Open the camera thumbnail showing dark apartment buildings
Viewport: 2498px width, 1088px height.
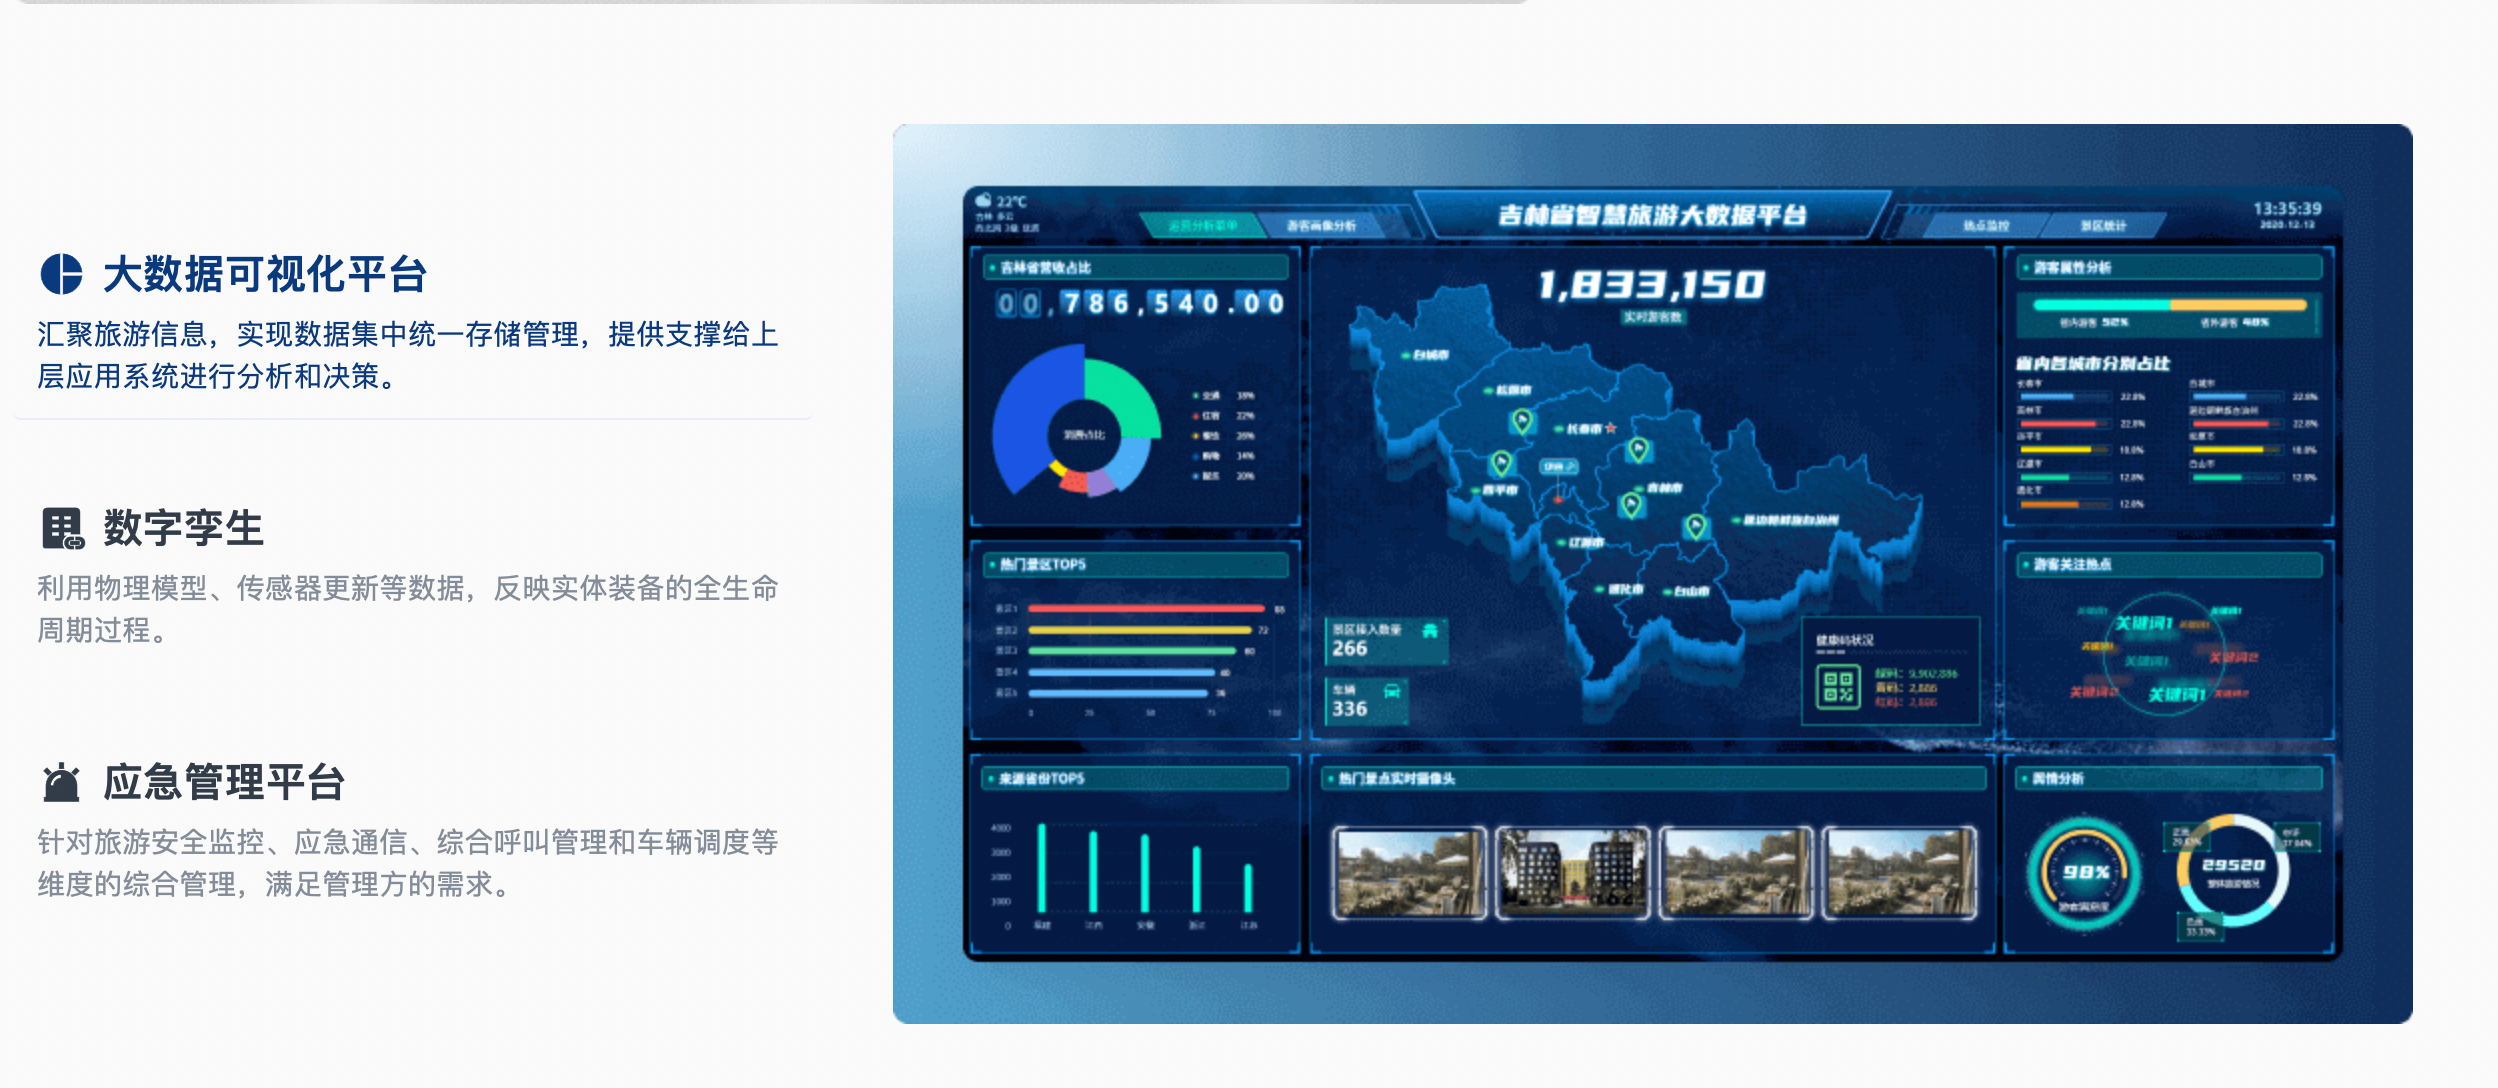1572,872
